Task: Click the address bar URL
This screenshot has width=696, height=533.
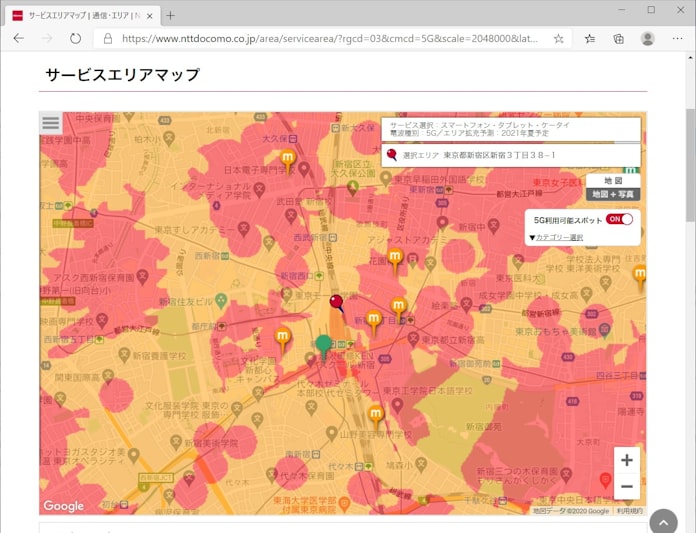Action: [x=329, y=39]
